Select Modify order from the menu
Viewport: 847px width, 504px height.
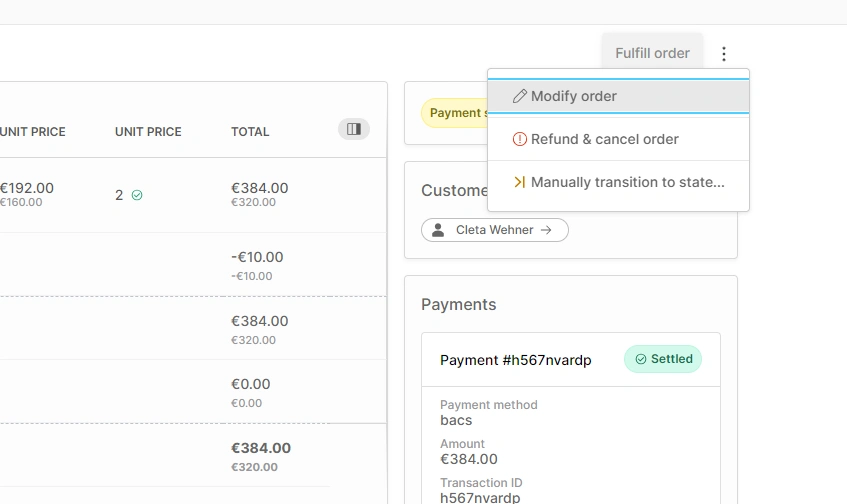[573, 96]
